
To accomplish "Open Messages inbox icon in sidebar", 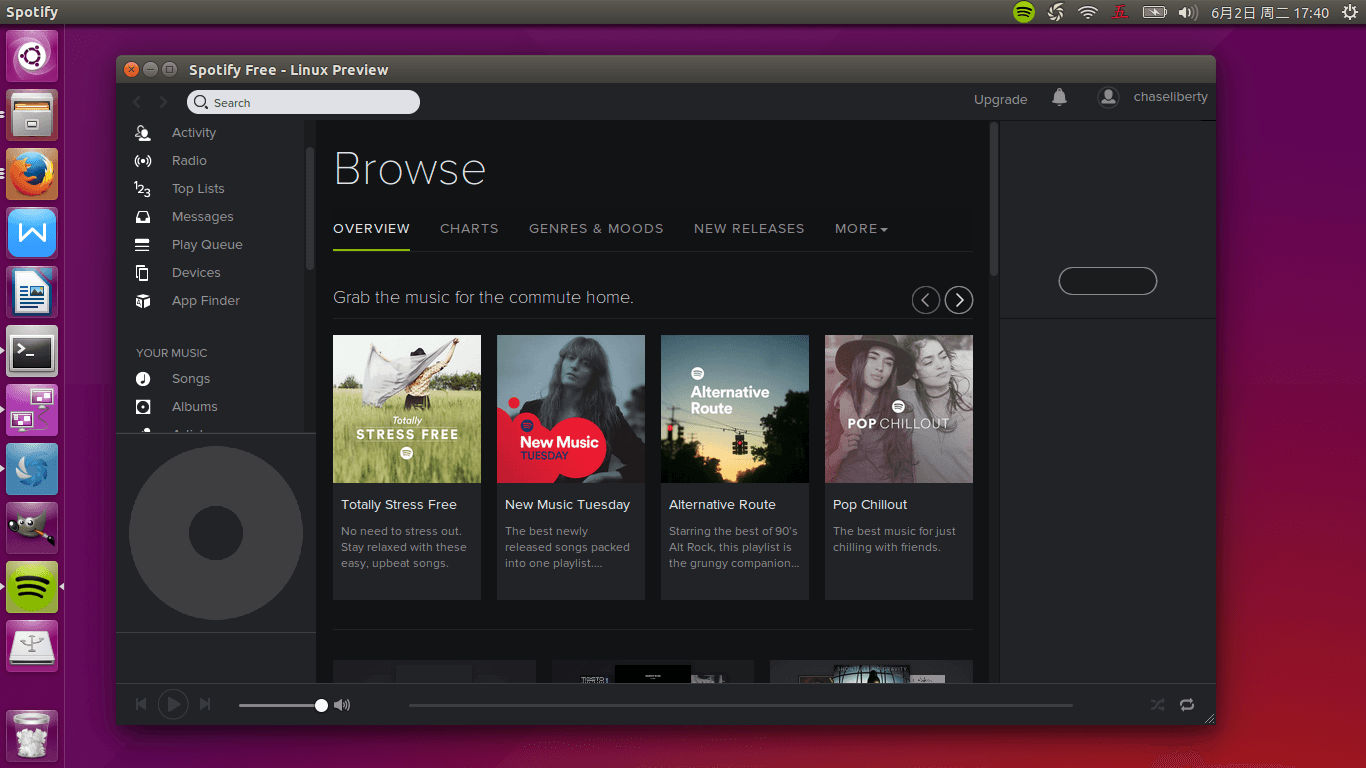I will [x=143, y=217].
